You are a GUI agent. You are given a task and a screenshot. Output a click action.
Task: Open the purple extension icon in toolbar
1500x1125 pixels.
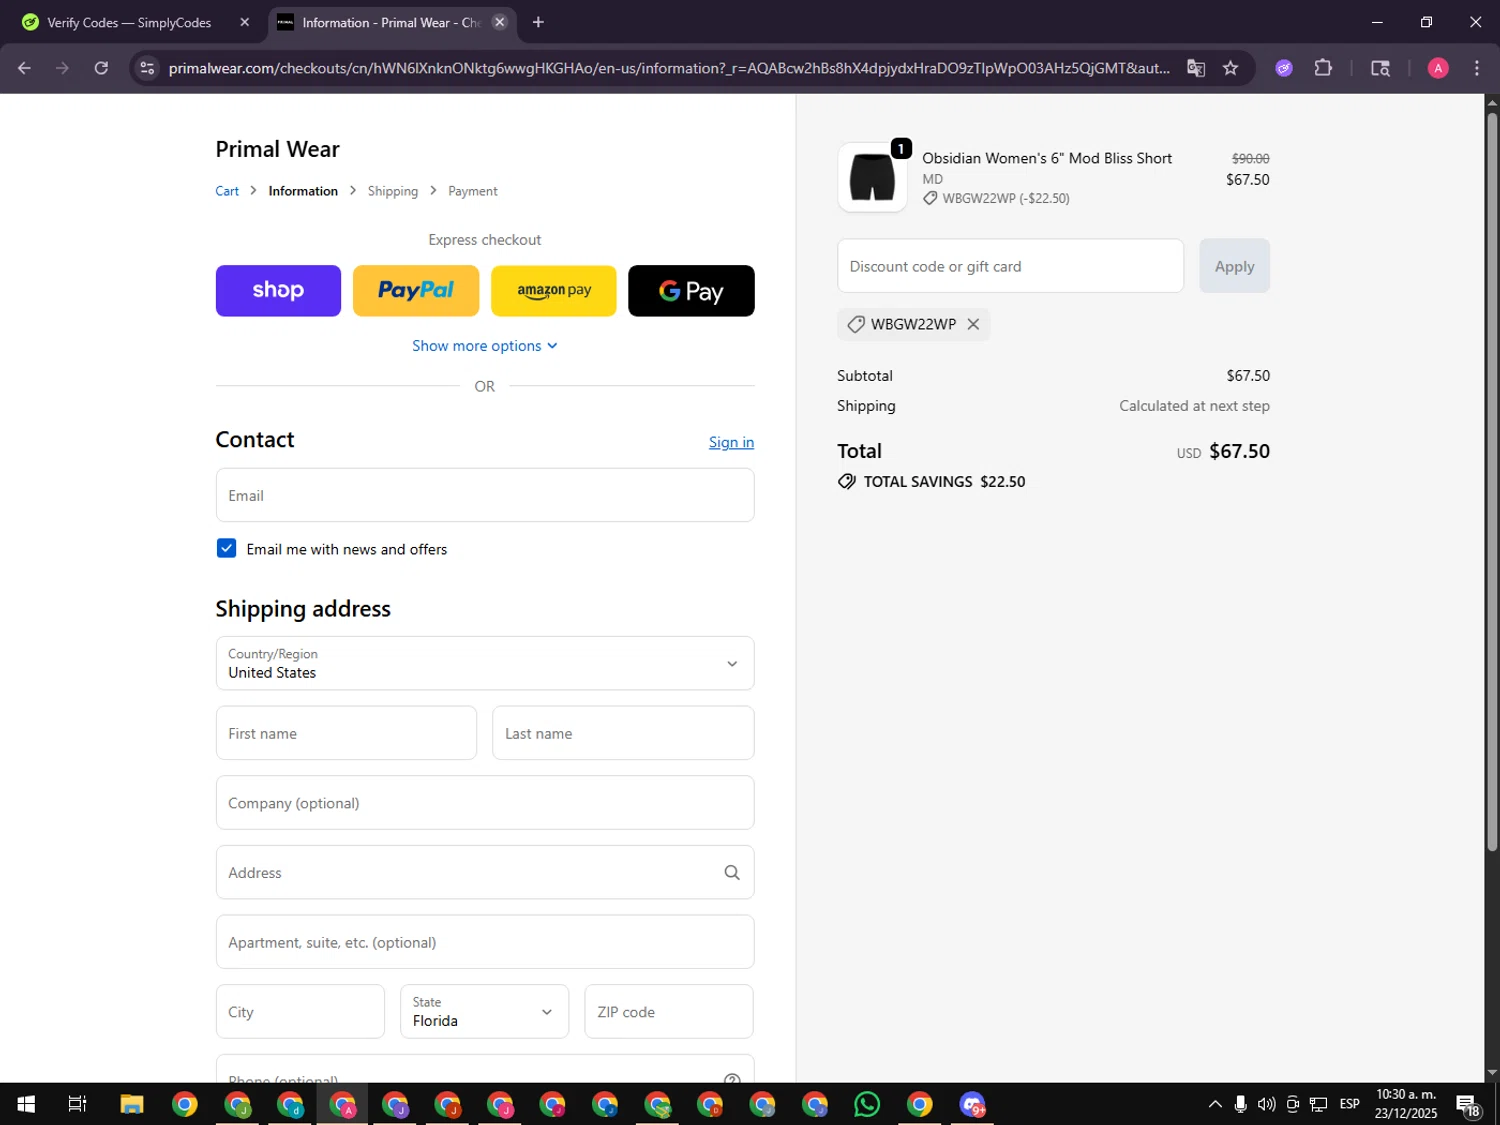[1284, 68]
